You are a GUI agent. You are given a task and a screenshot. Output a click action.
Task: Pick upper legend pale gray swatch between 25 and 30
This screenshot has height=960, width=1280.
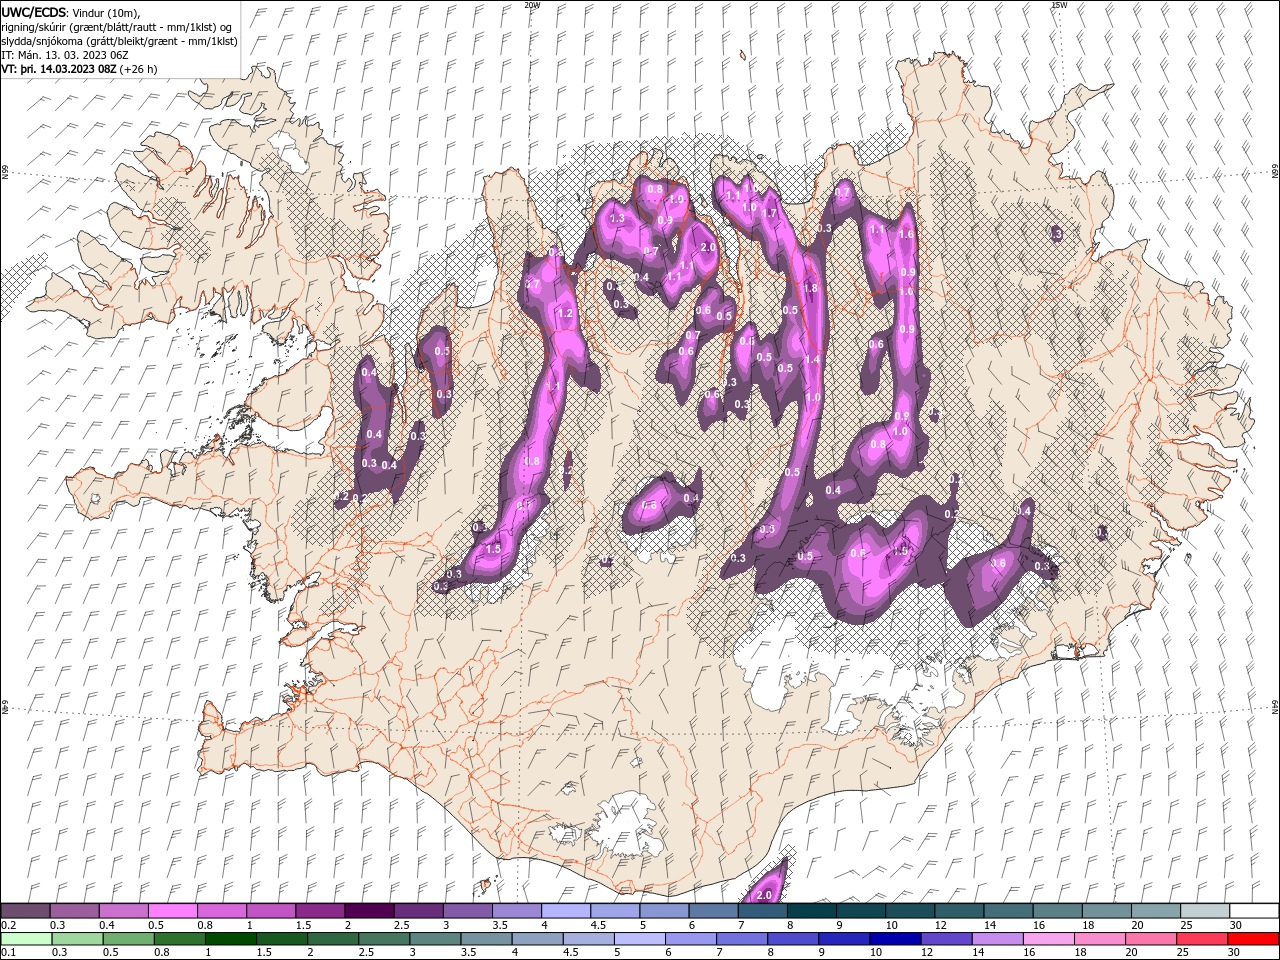[x=1204, y=911]
